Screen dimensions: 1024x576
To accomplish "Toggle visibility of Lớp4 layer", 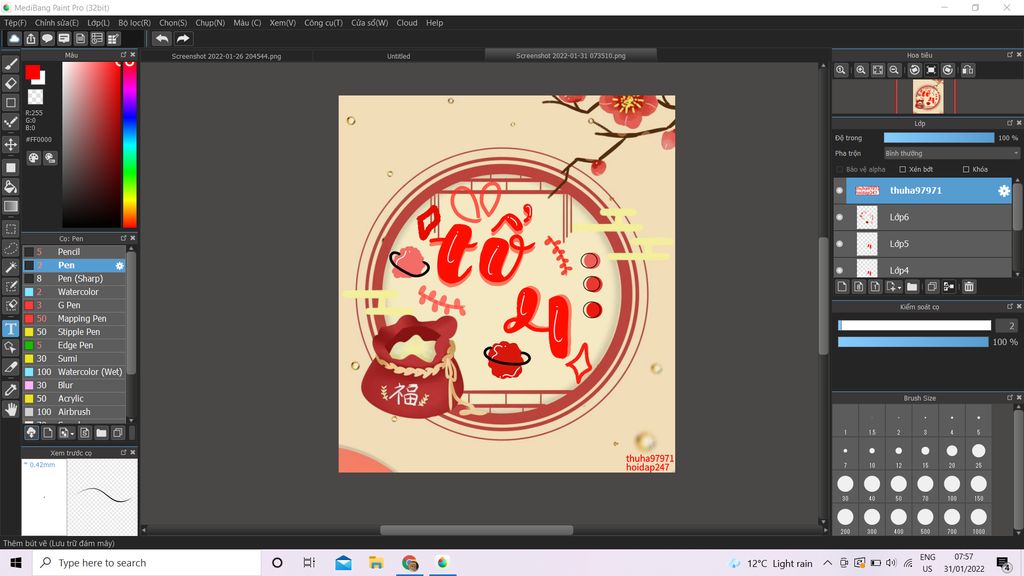I will pyautogui.click(x=839, y=270).
